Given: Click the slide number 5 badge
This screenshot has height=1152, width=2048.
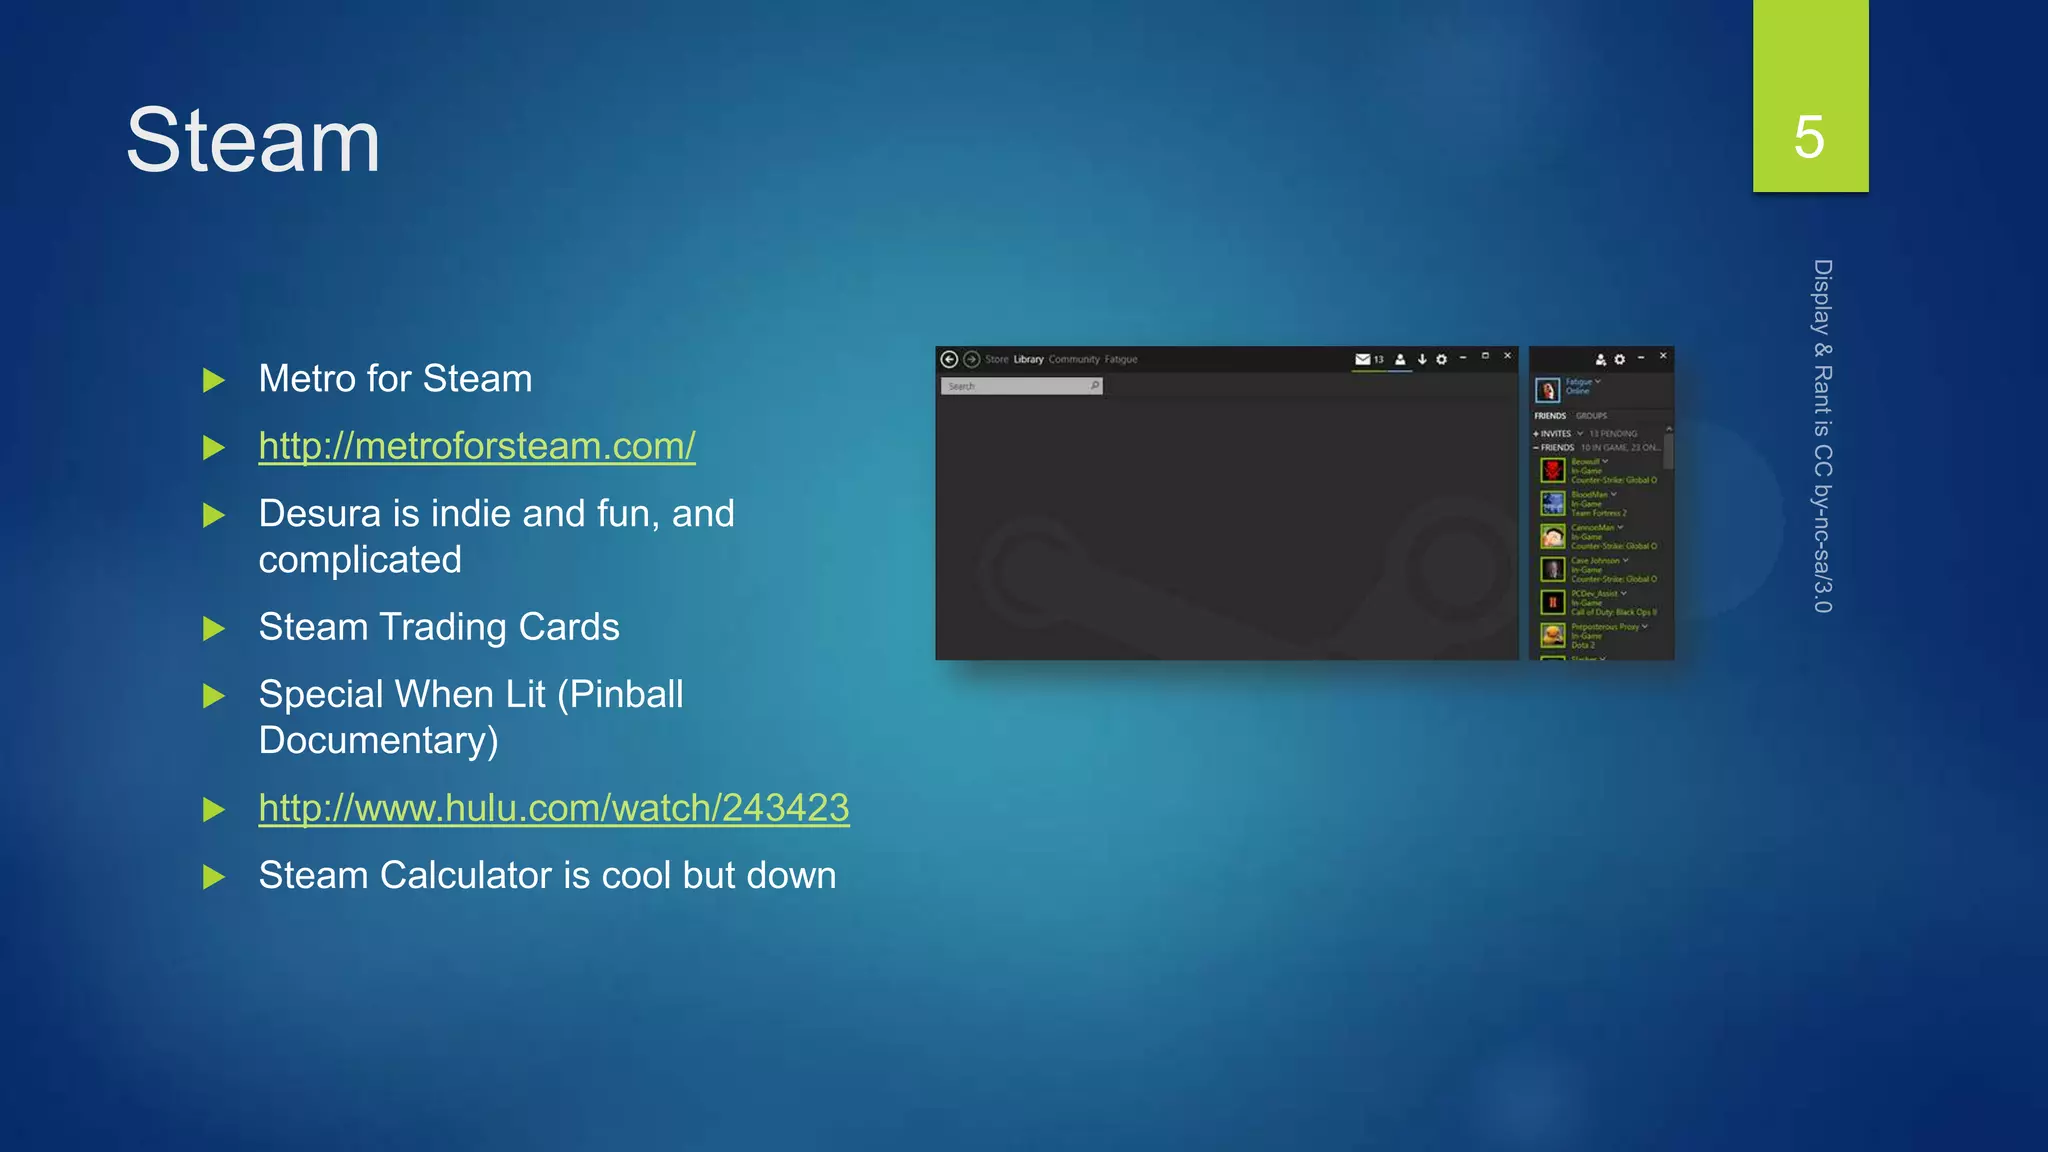Looking at the screenshot, I should click(1810, 96).
